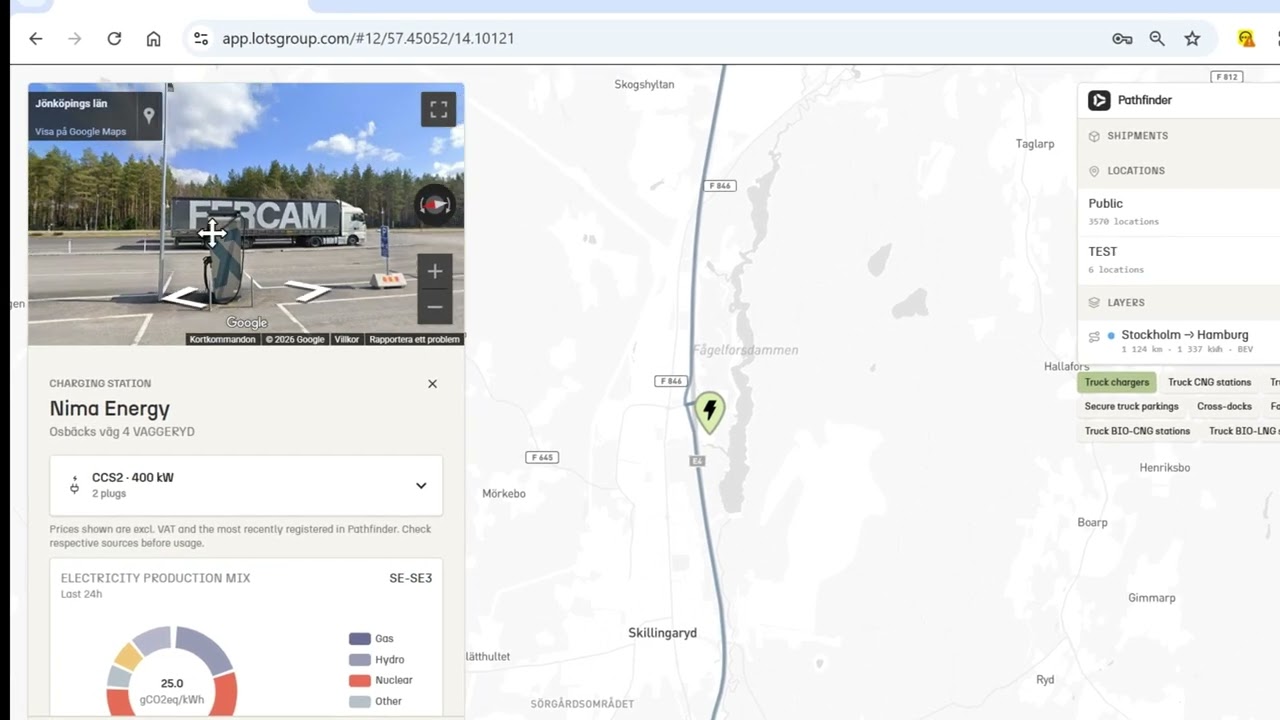Image resolution: width=1280 pixels, height=720 pixels.
Task: Click the Kortkommandon link
Action: tap(222, 340)
